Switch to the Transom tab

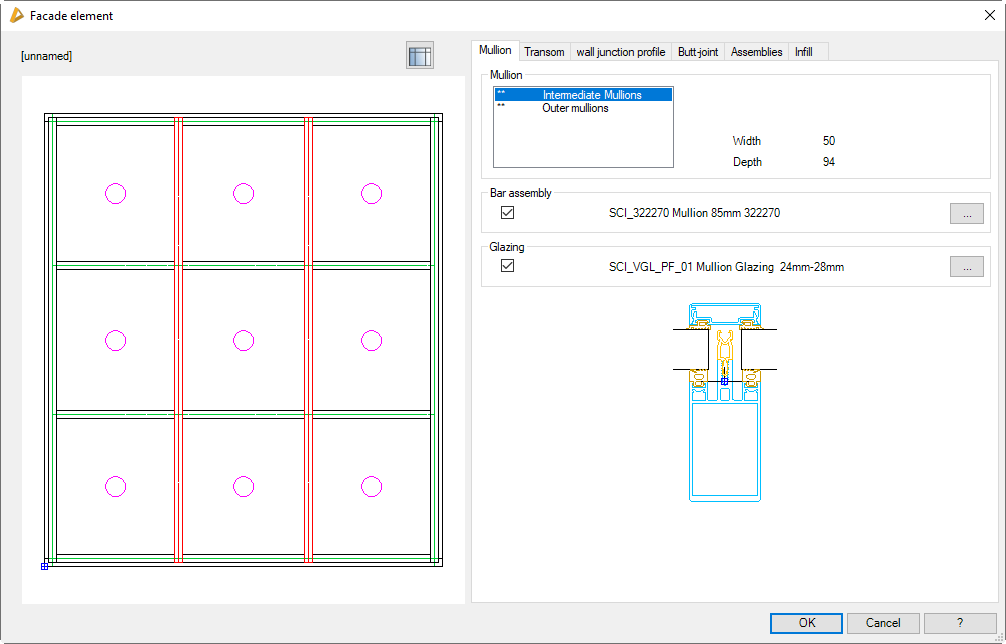[544, 52]
